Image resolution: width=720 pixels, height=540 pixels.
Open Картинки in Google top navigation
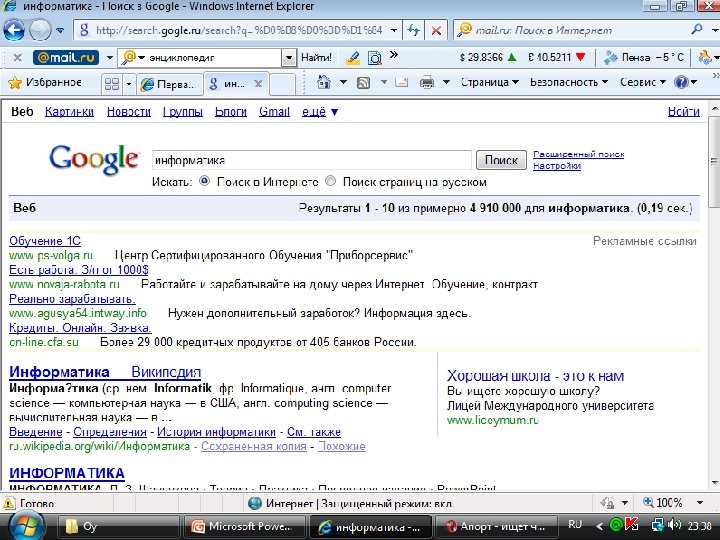tap(69, 112)
